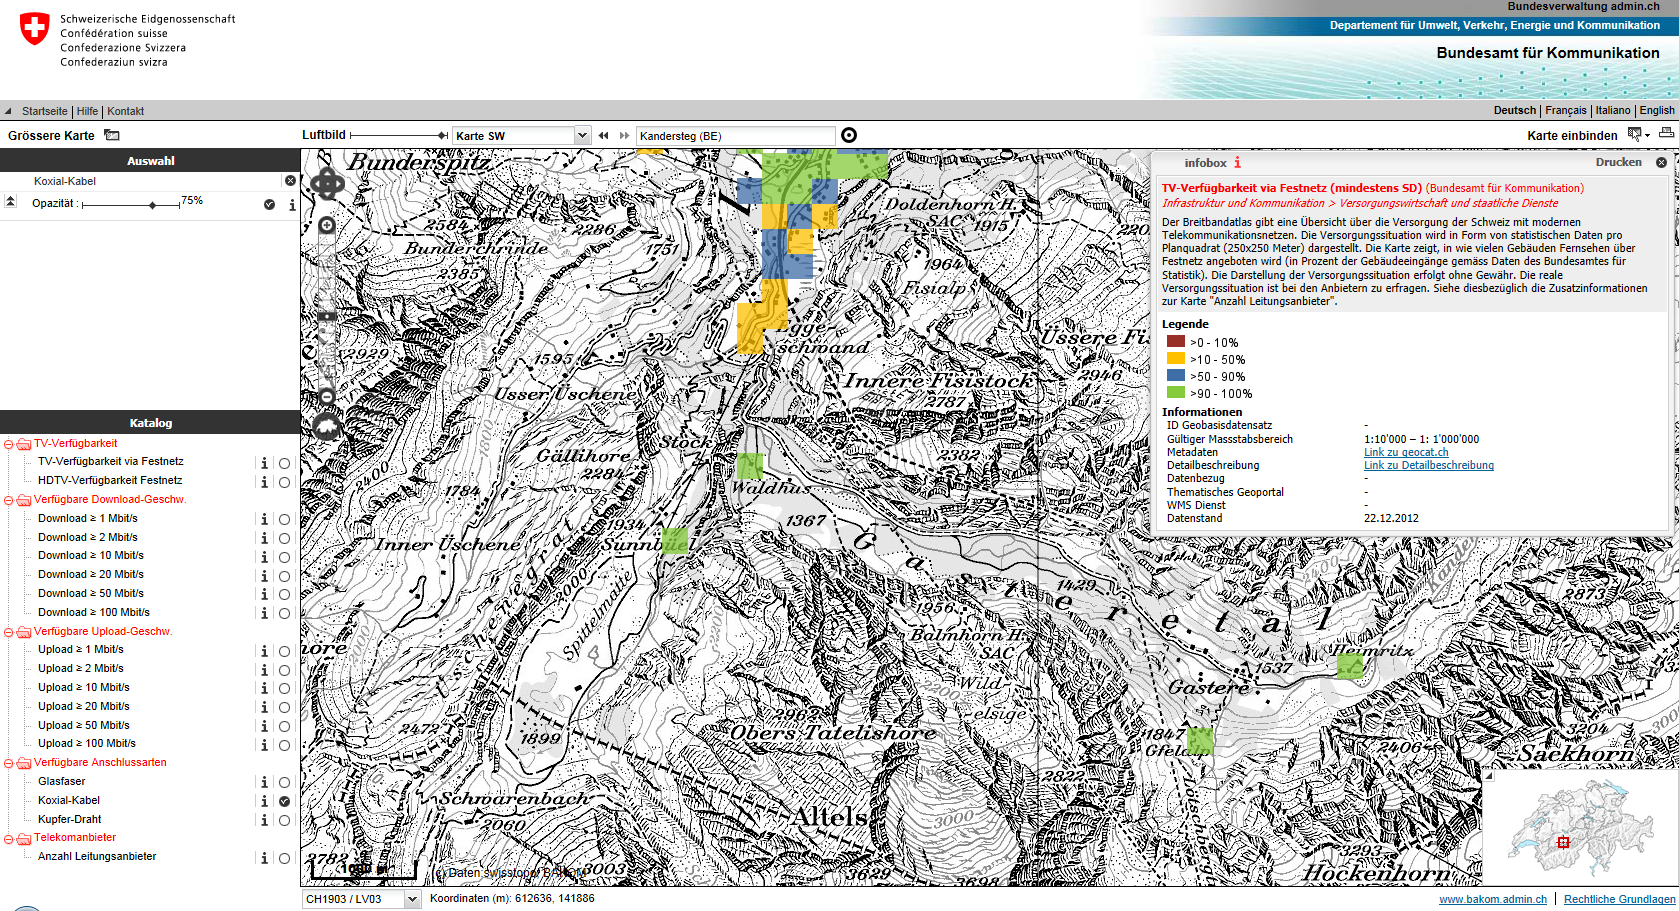1679x911 pixels.
Task: Zoom out with the minus map button
Action: point(327,397)
